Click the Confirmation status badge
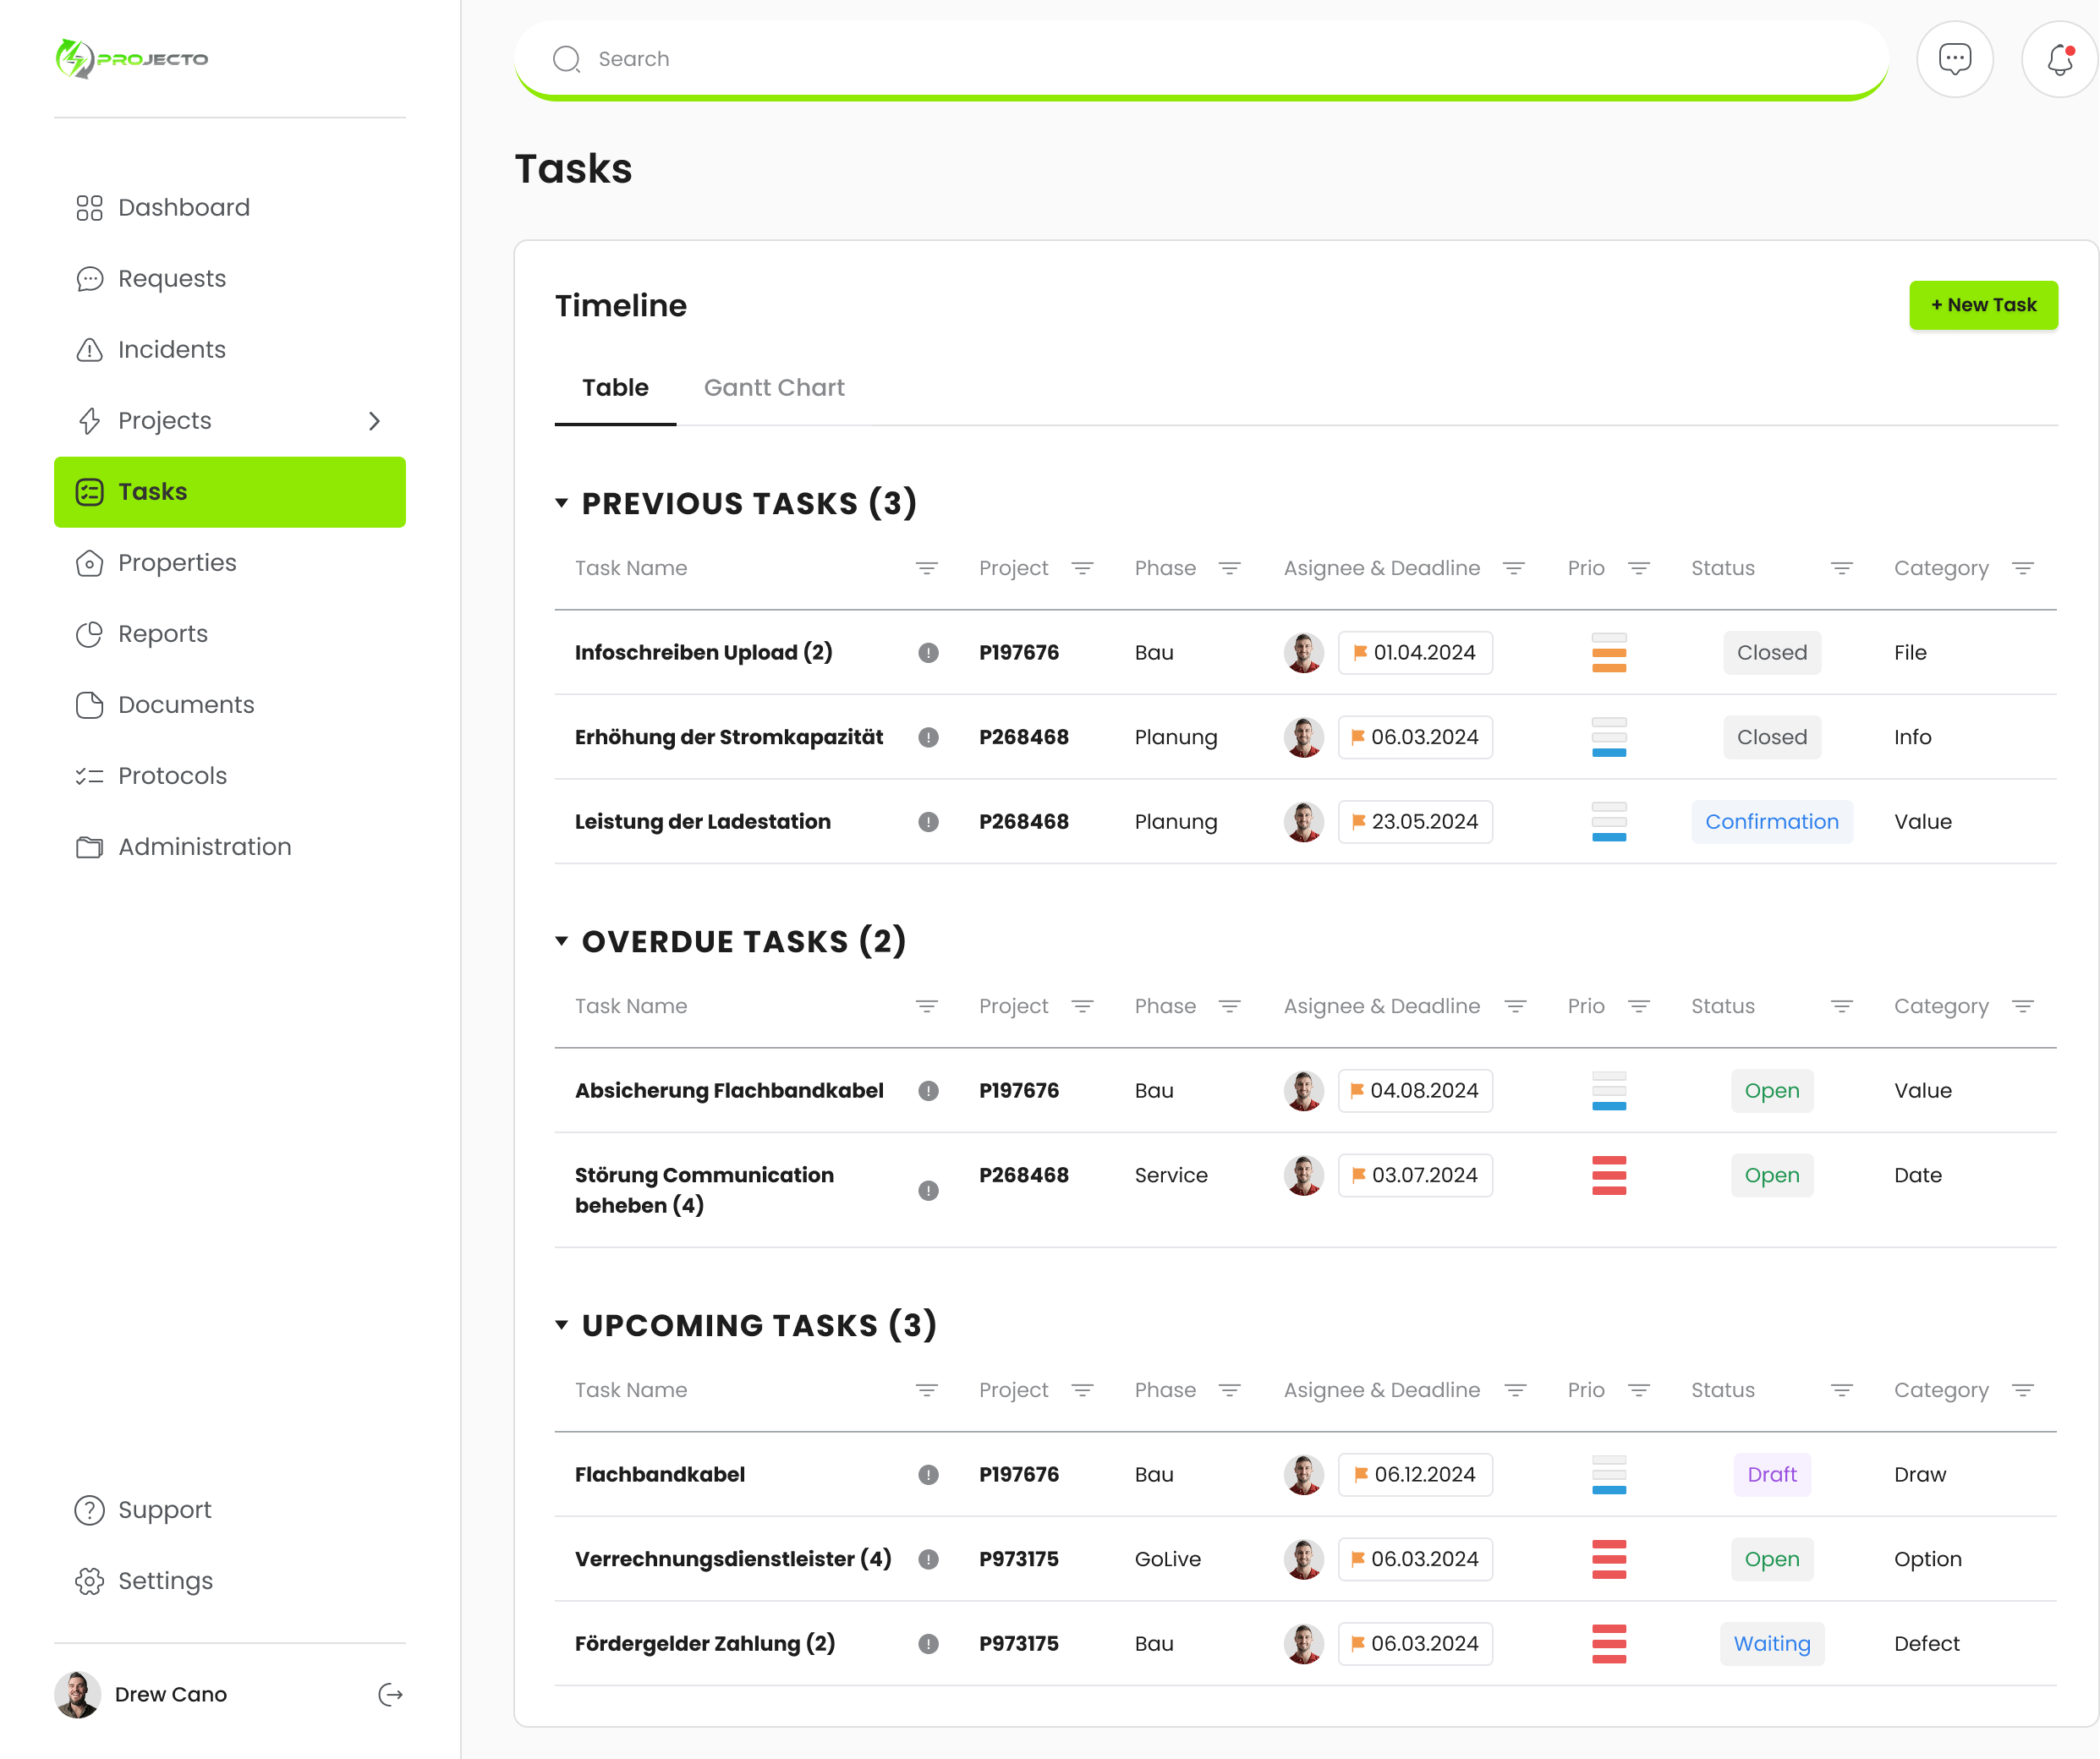The width and height of the screenshot is (2100, 1759). click(1771, 821)
